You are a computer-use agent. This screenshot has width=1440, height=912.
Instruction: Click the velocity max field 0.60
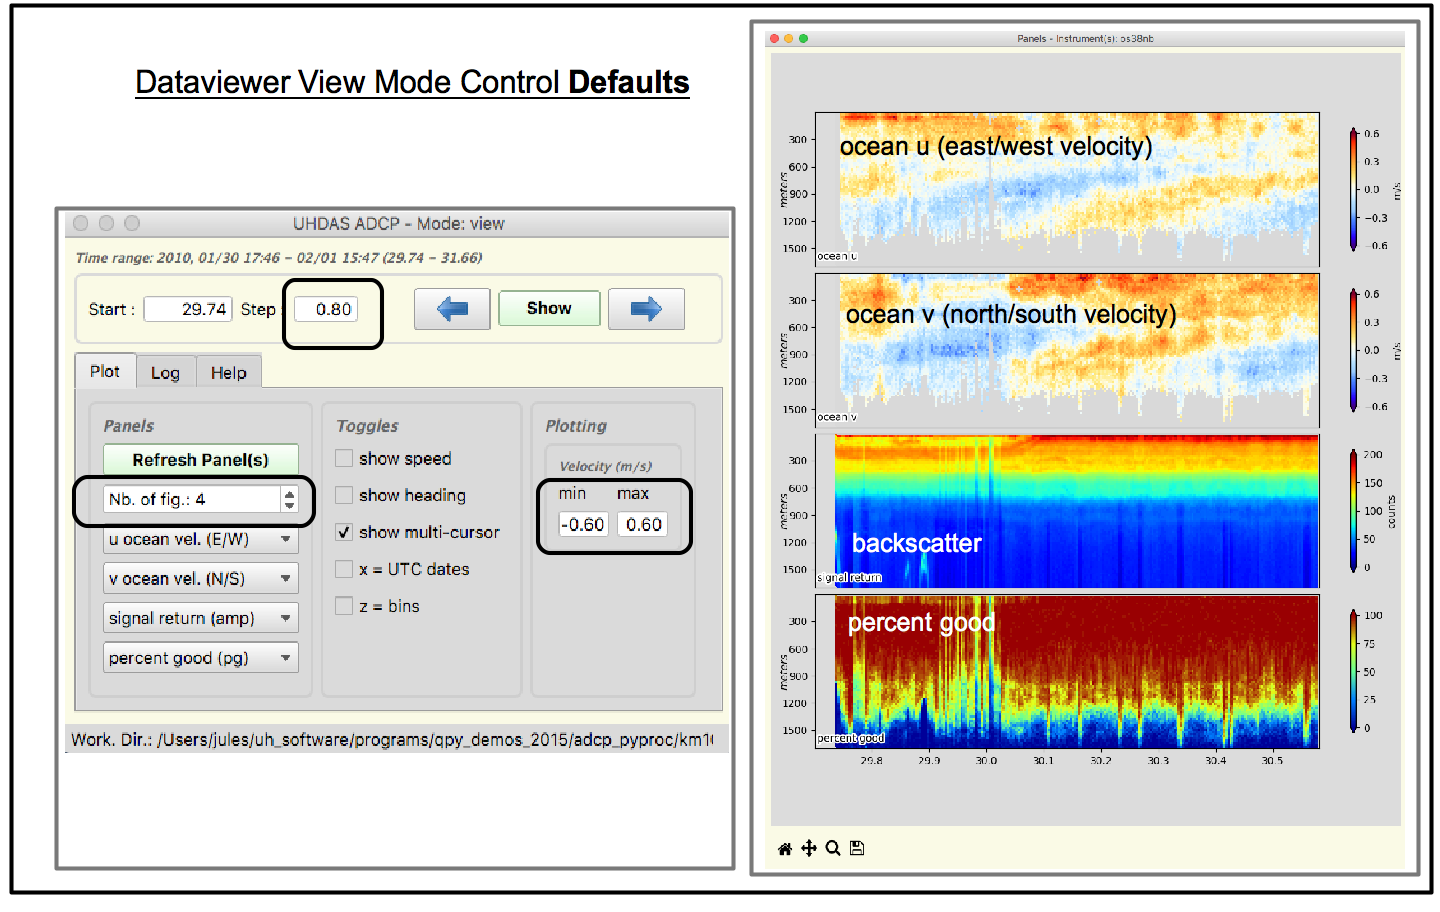tap(643, 525)
